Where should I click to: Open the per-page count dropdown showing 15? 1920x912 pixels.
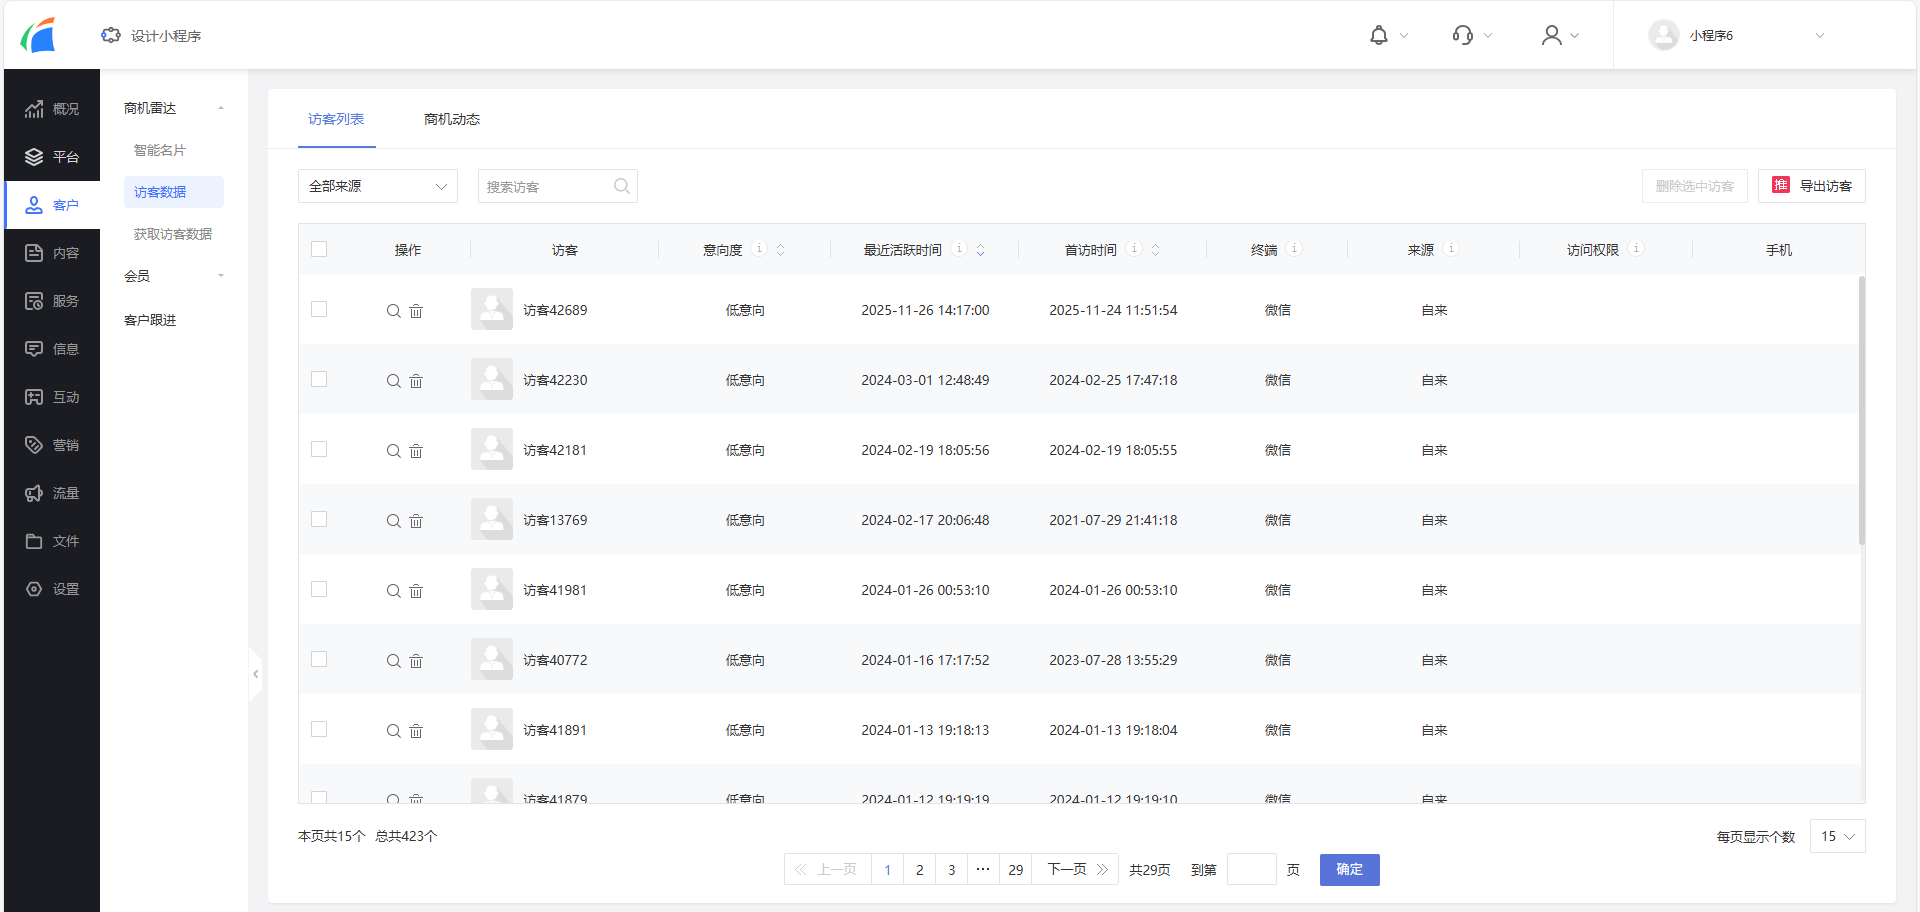click(x=1837, y=836)
